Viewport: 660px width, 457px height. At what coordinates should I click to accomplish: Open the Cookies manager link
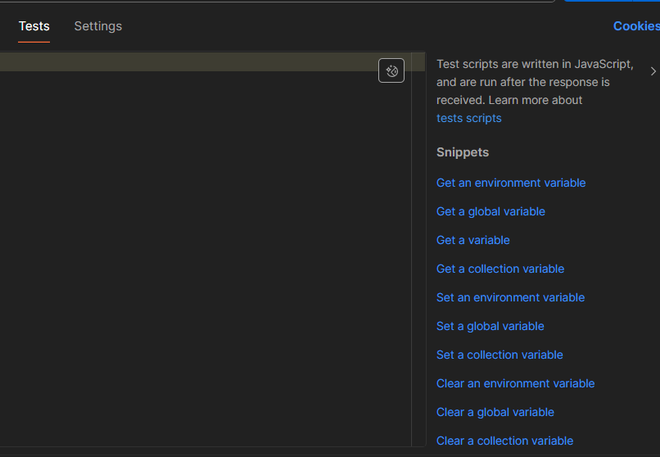click(636, 26)
